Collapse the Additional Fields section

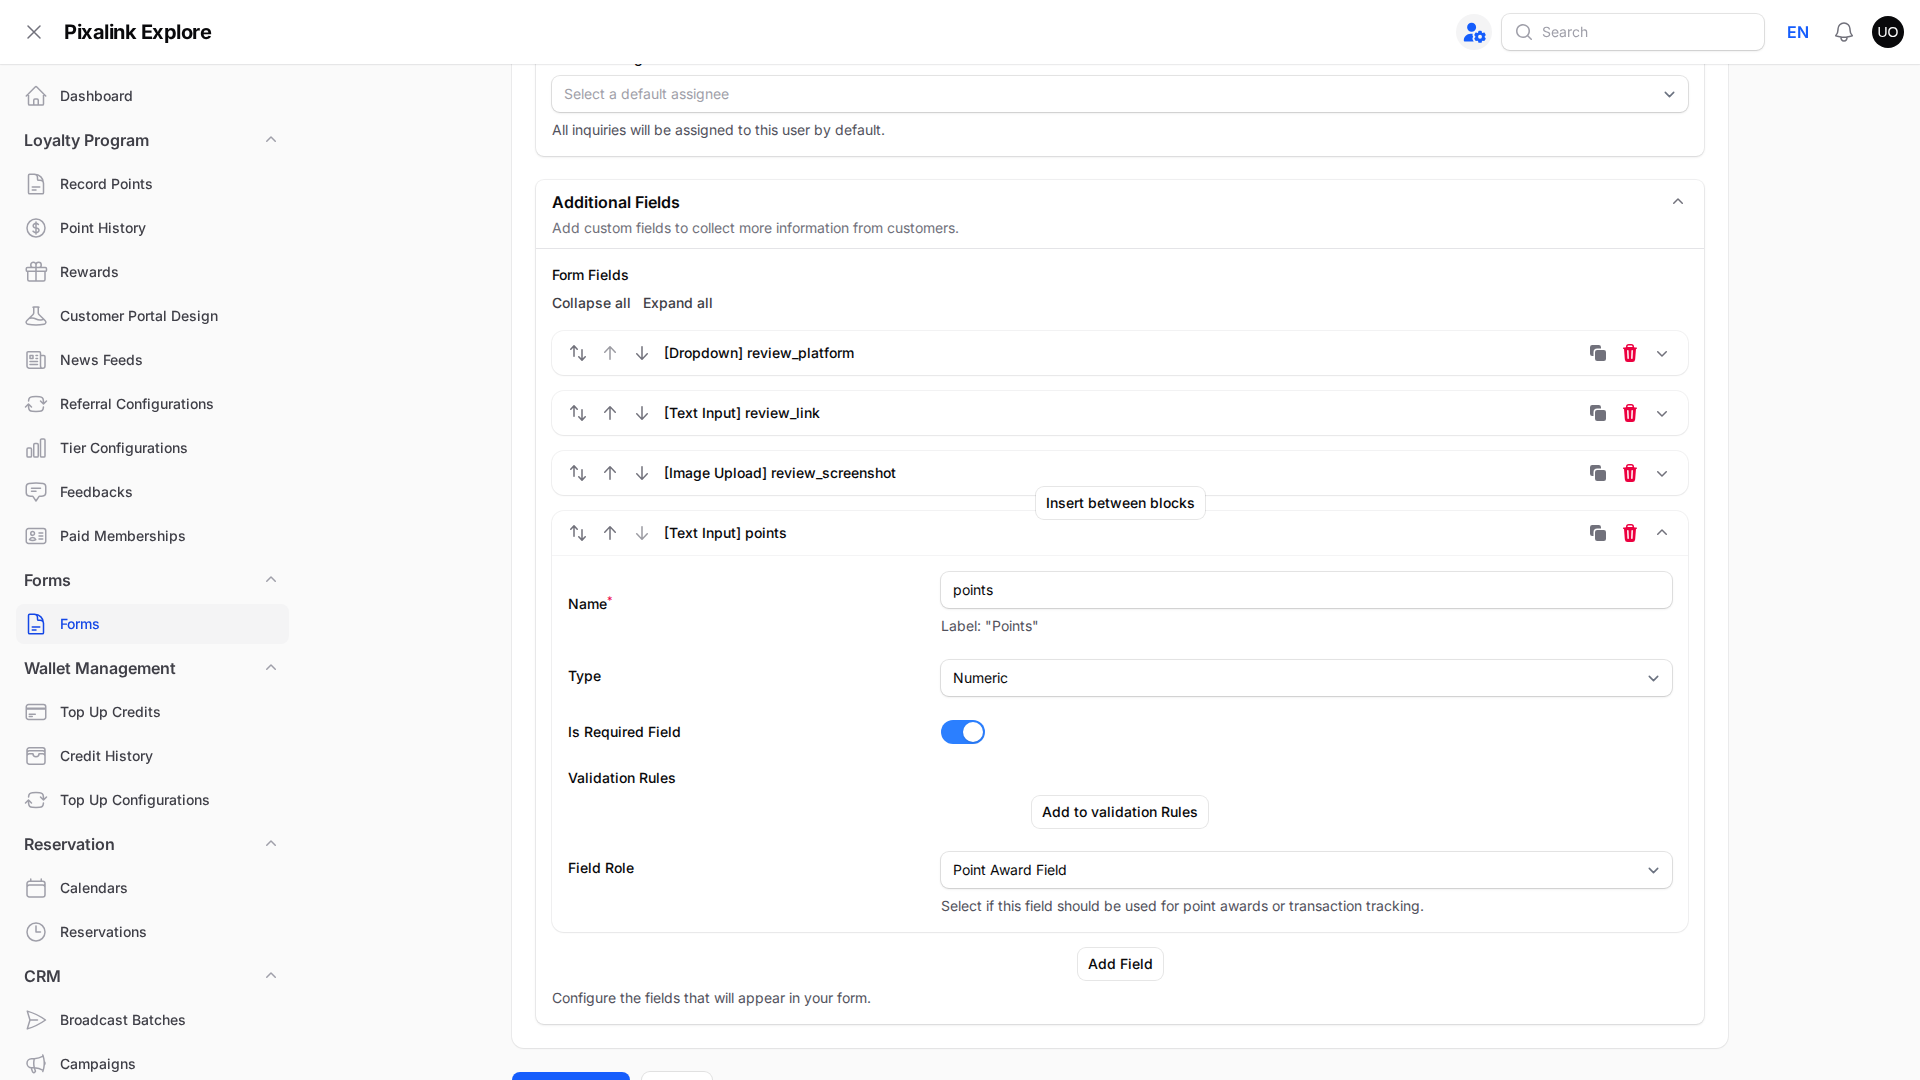(x=1678, y=202)
